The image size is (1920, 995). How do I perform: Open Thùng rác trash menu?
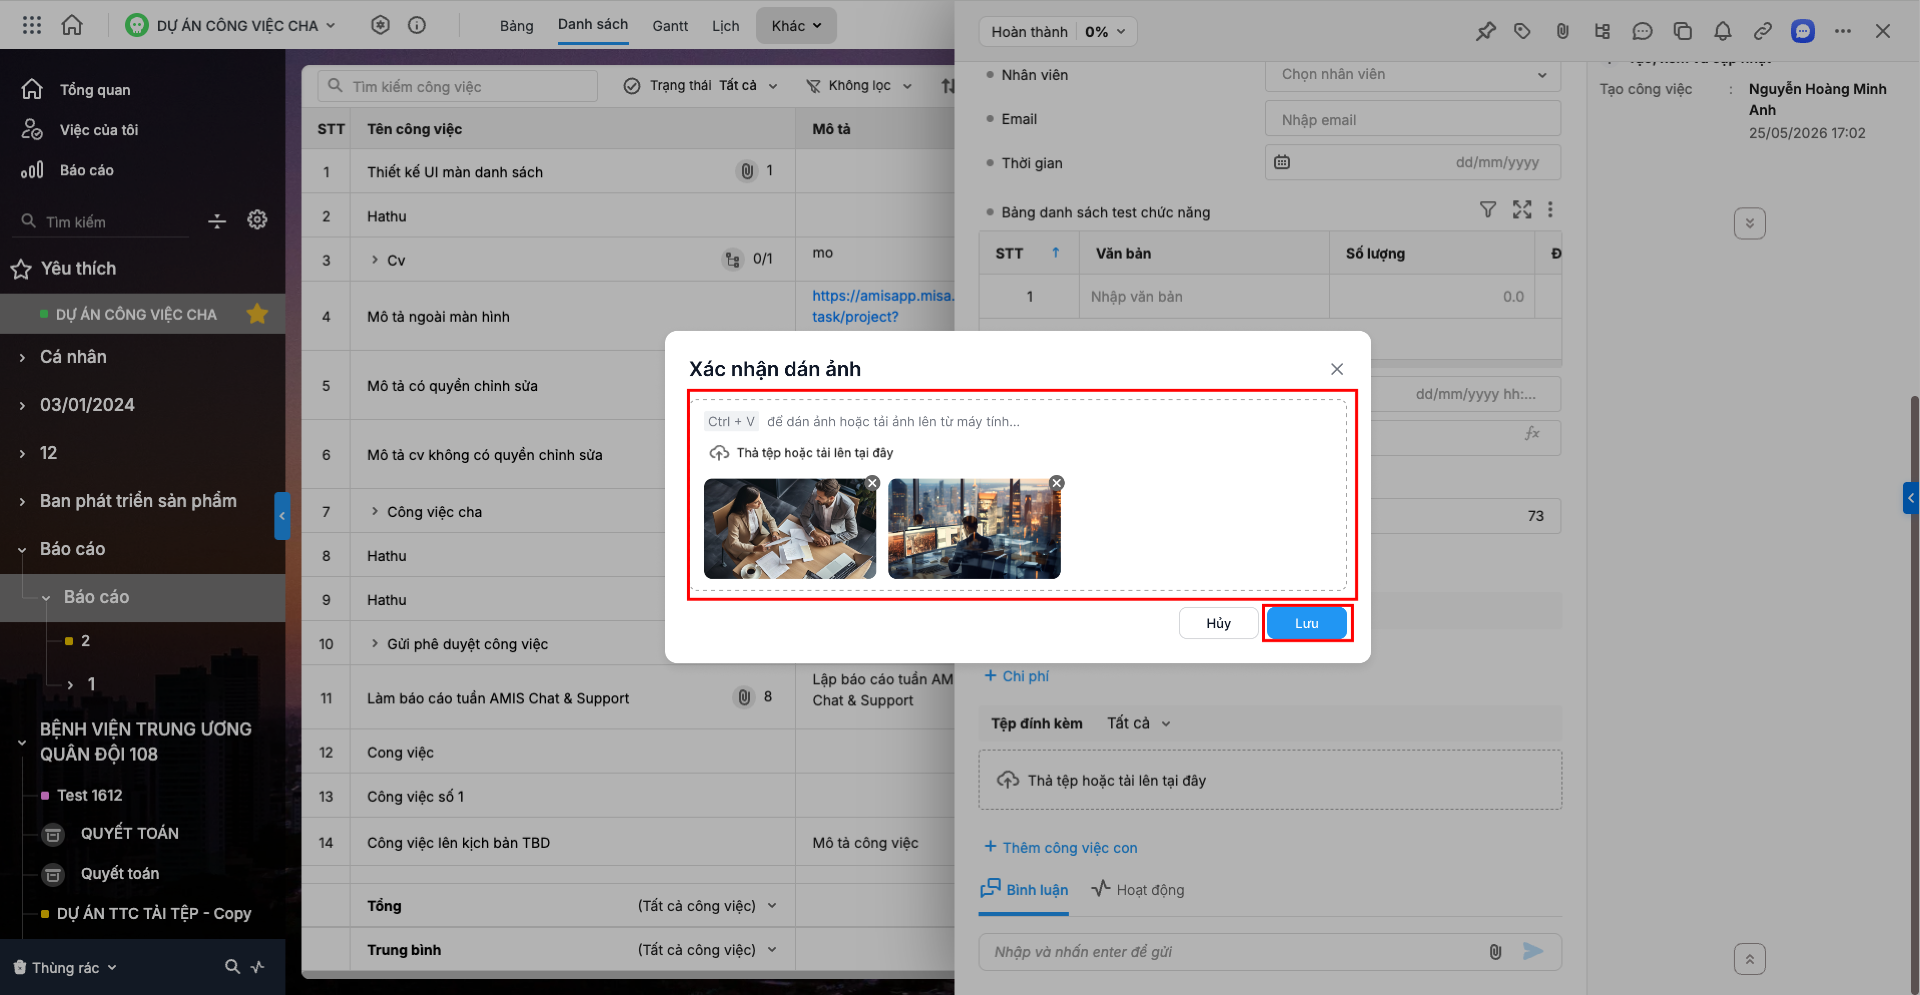point(65,967)
